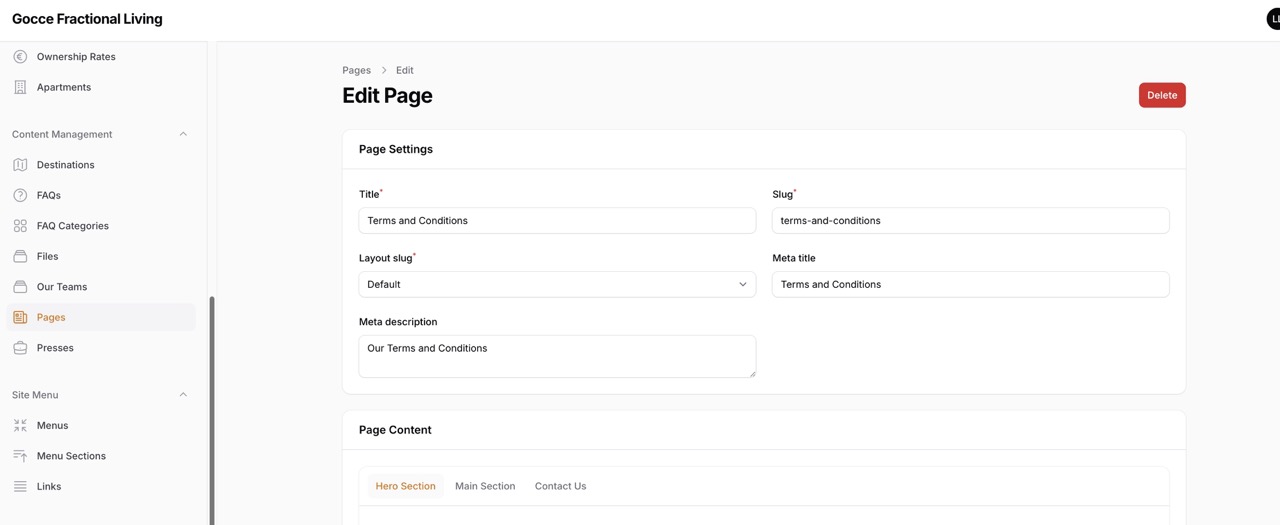Click the FAQ Categories grid icon
This screenshot has width=1280, height=525.
(x=20, y=226)
